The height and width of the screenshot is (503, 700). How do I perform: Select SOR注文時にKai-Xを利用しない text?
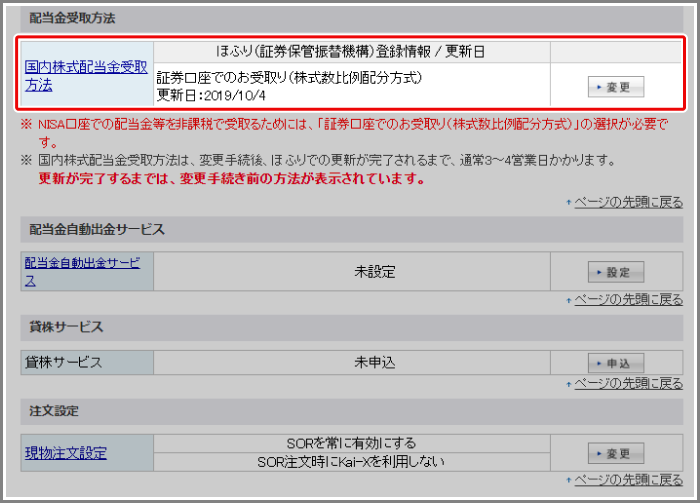point(351,461)
